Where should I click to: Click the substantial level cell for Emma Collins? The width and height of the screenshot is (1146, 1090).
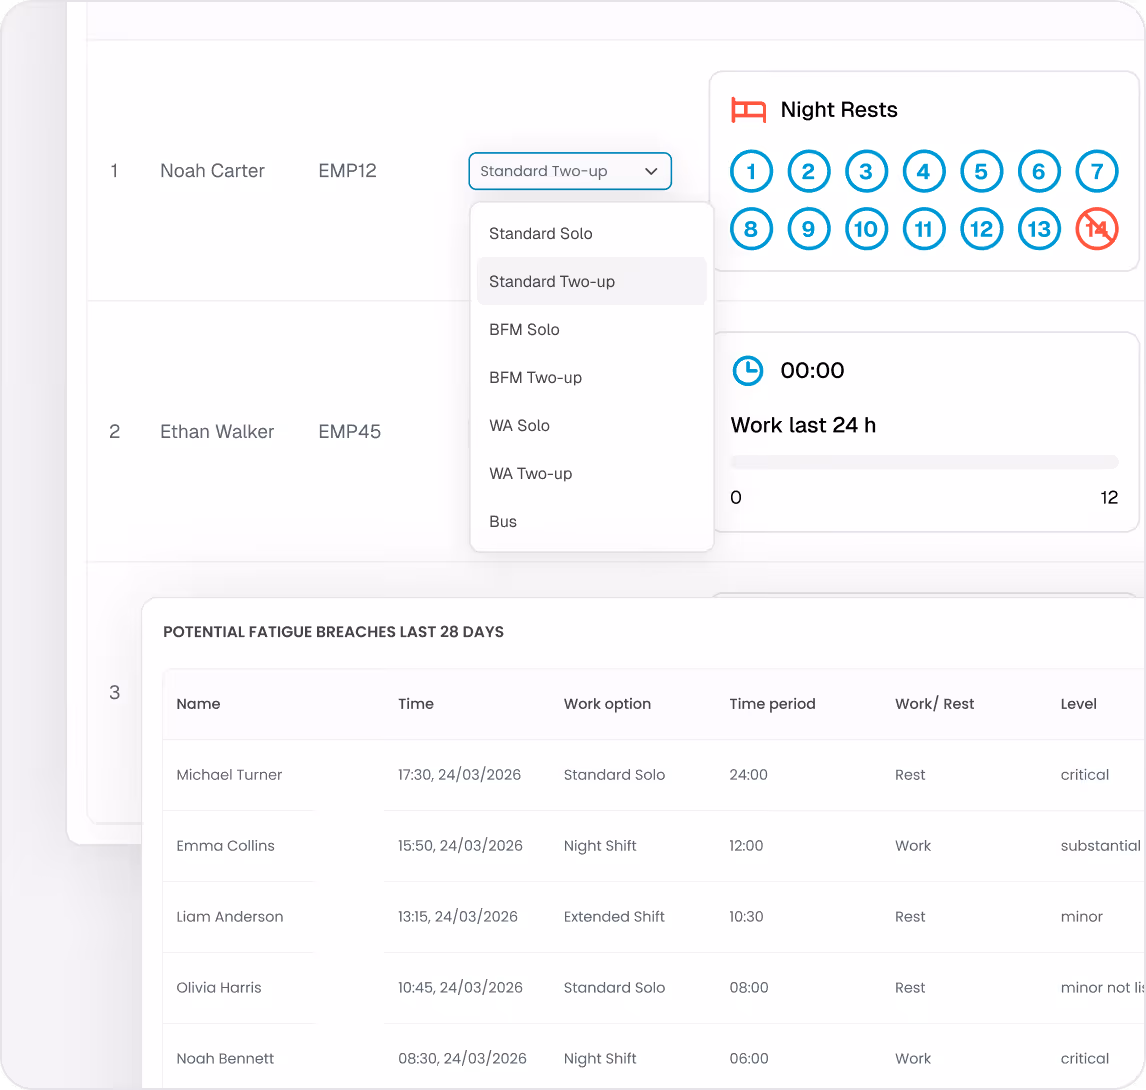(x=1100, y=846)
